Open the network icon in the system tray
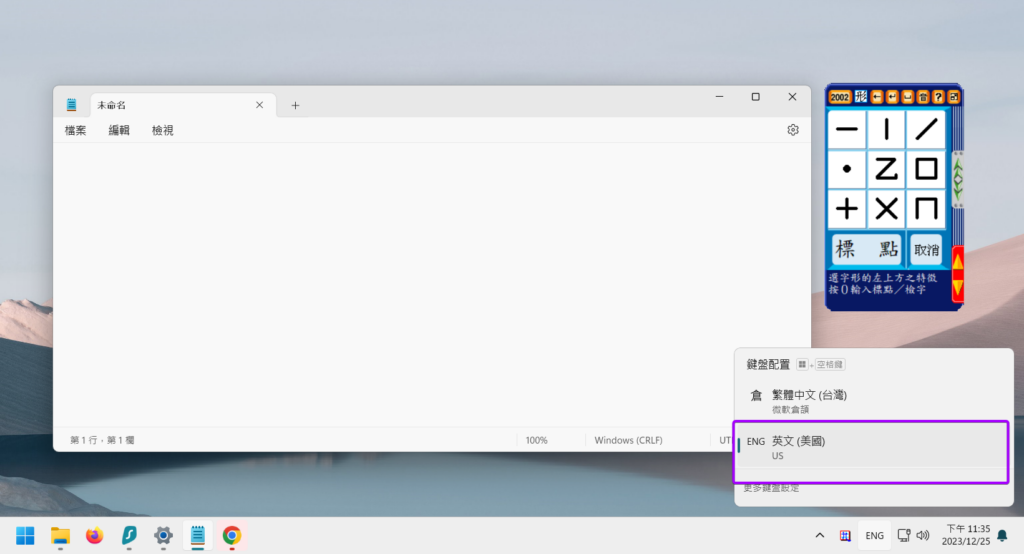Screen dimensions: 1024x554 [904, 536]
